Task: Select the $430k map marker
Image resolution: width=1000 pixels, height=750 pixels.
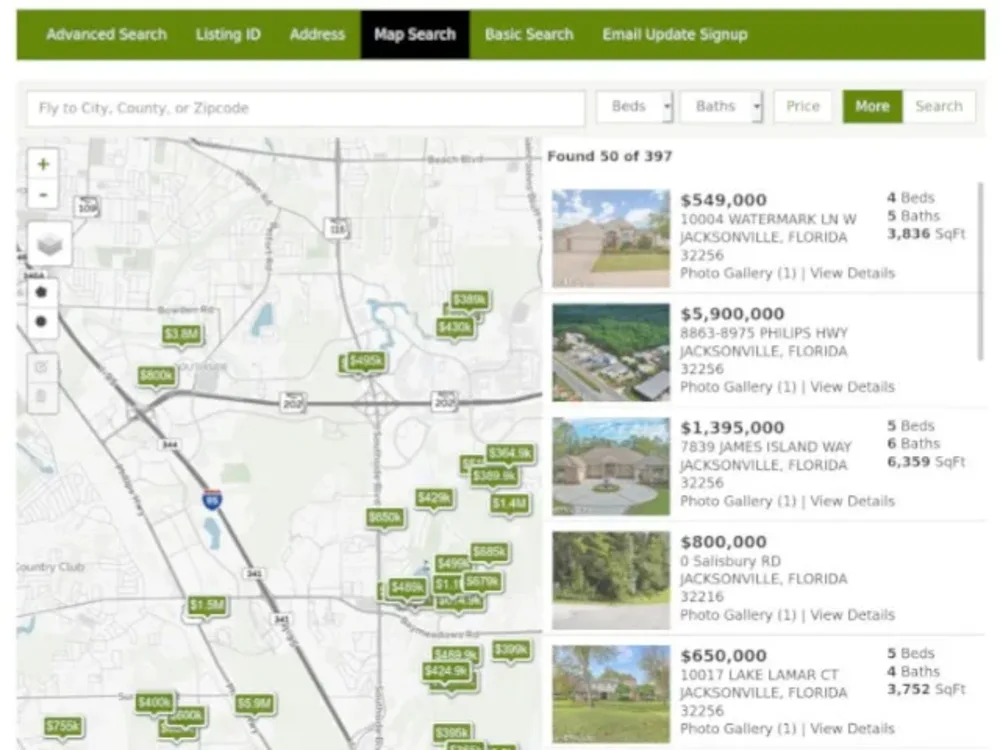Action: click(x=455, y=328)
